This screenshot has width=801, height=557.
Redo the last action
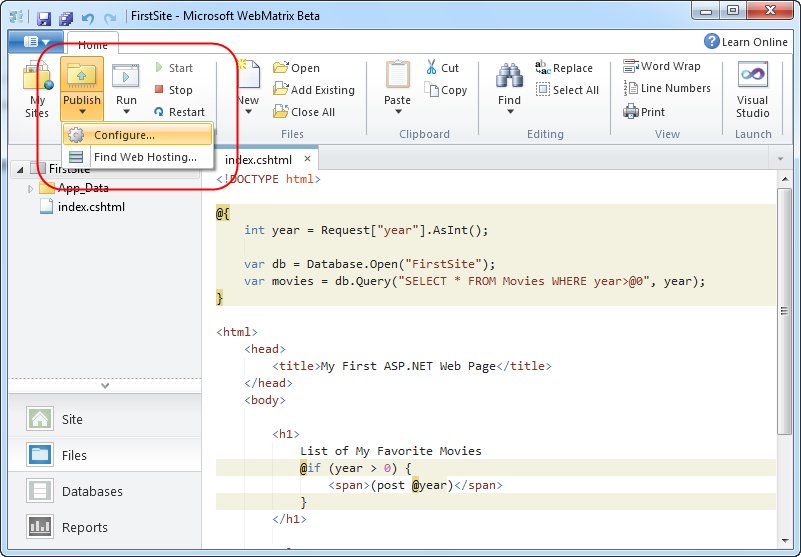point(110,18)
